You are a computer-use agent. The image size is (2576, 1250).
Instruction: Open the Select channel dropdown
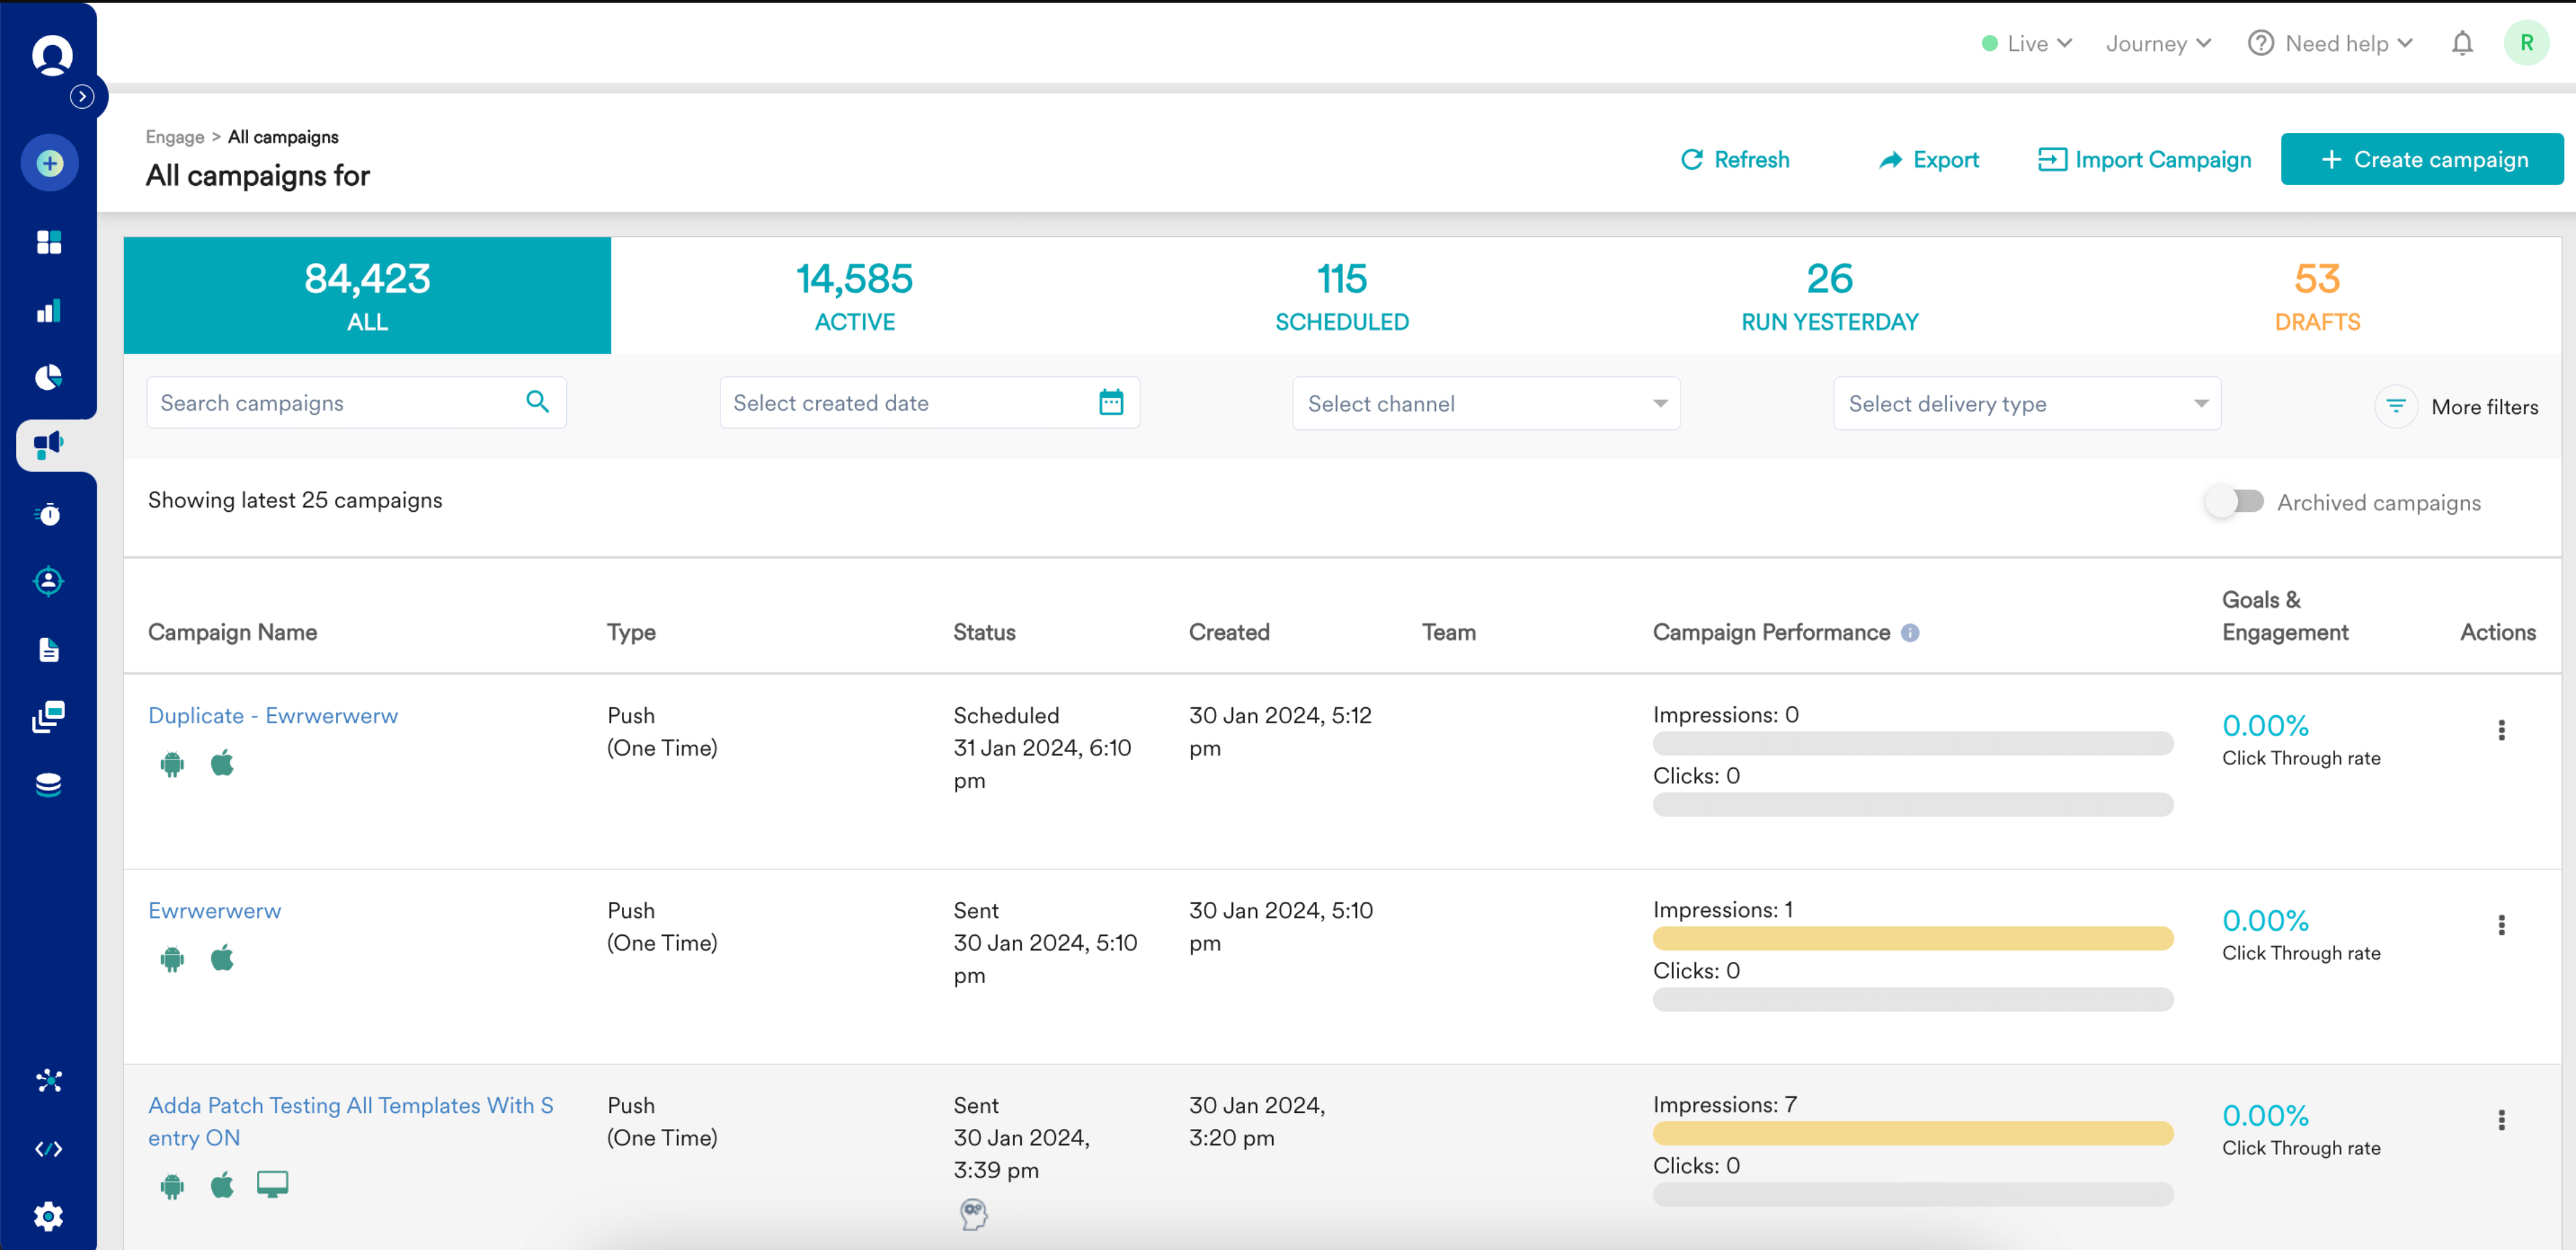coord(1485,403)
